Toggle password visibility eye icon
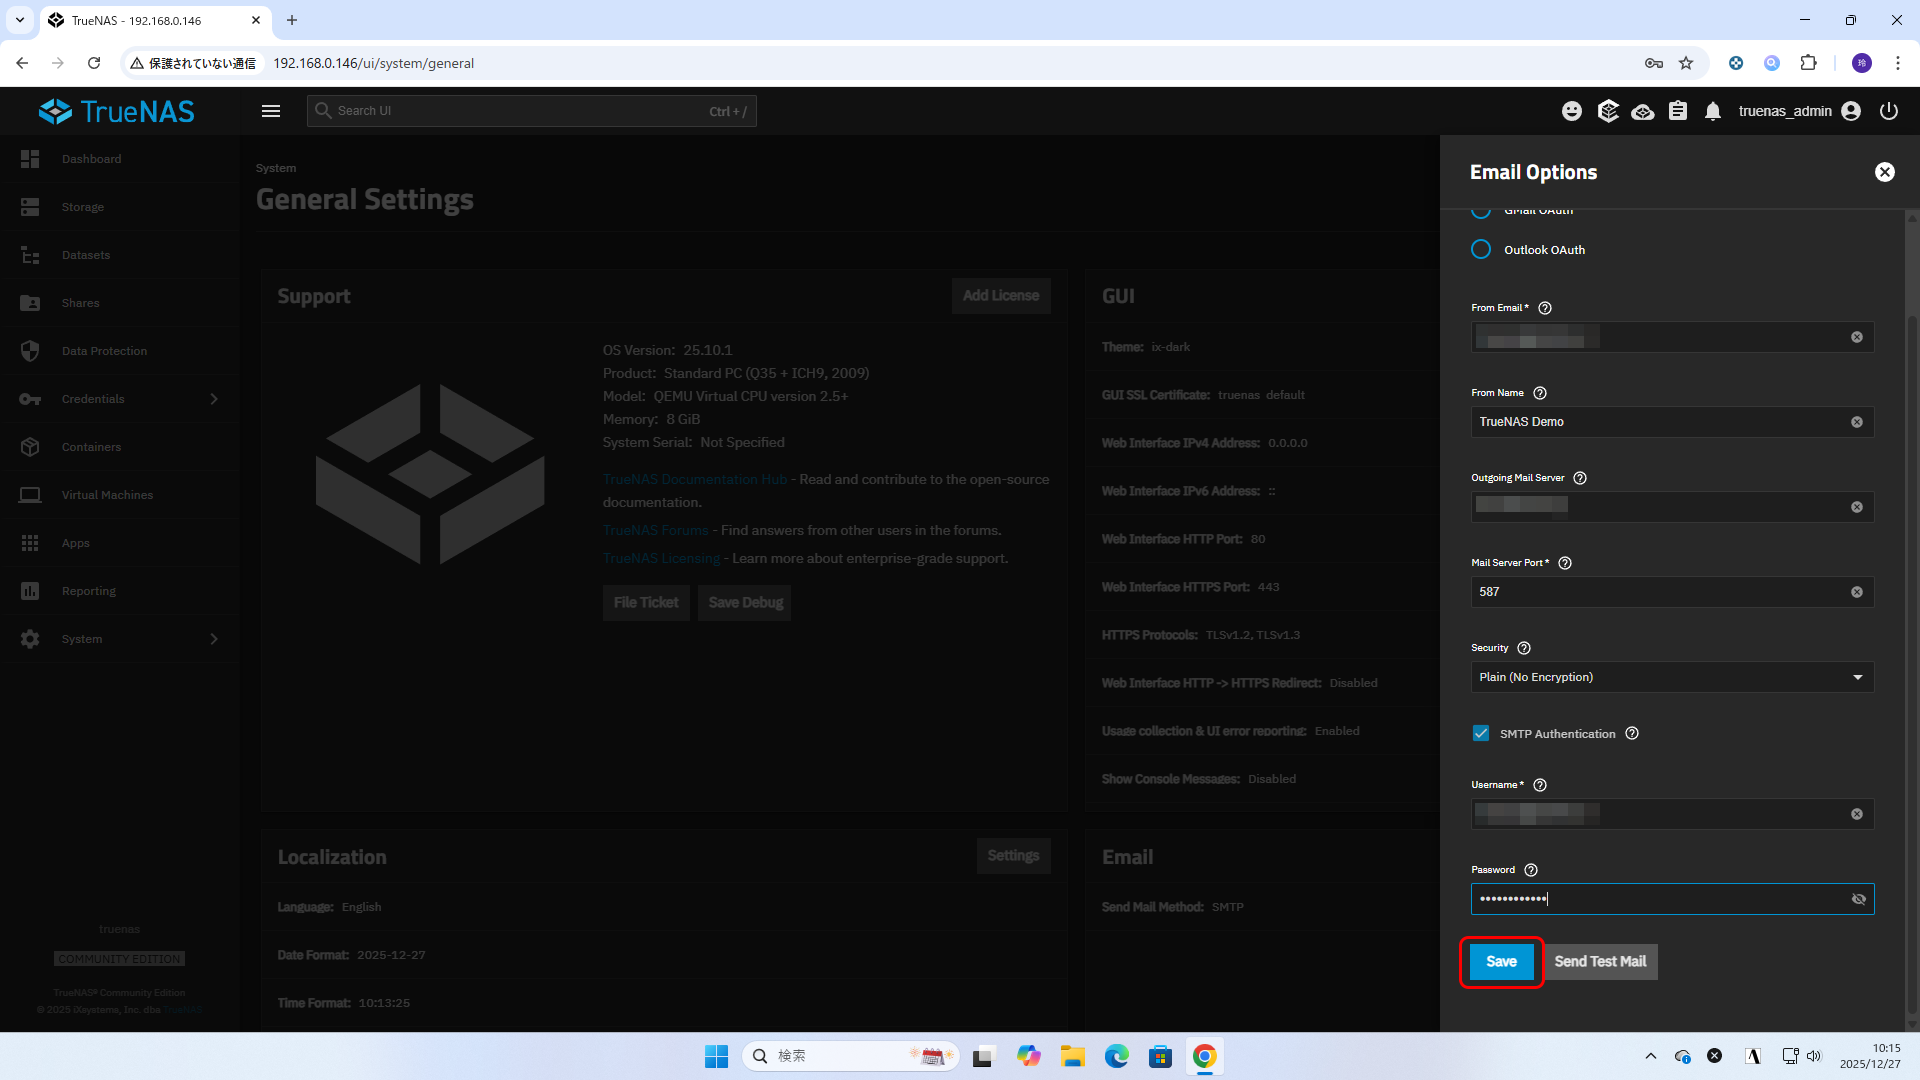The width and height of the screenshot is (1920, 1080). (1858, 899)
